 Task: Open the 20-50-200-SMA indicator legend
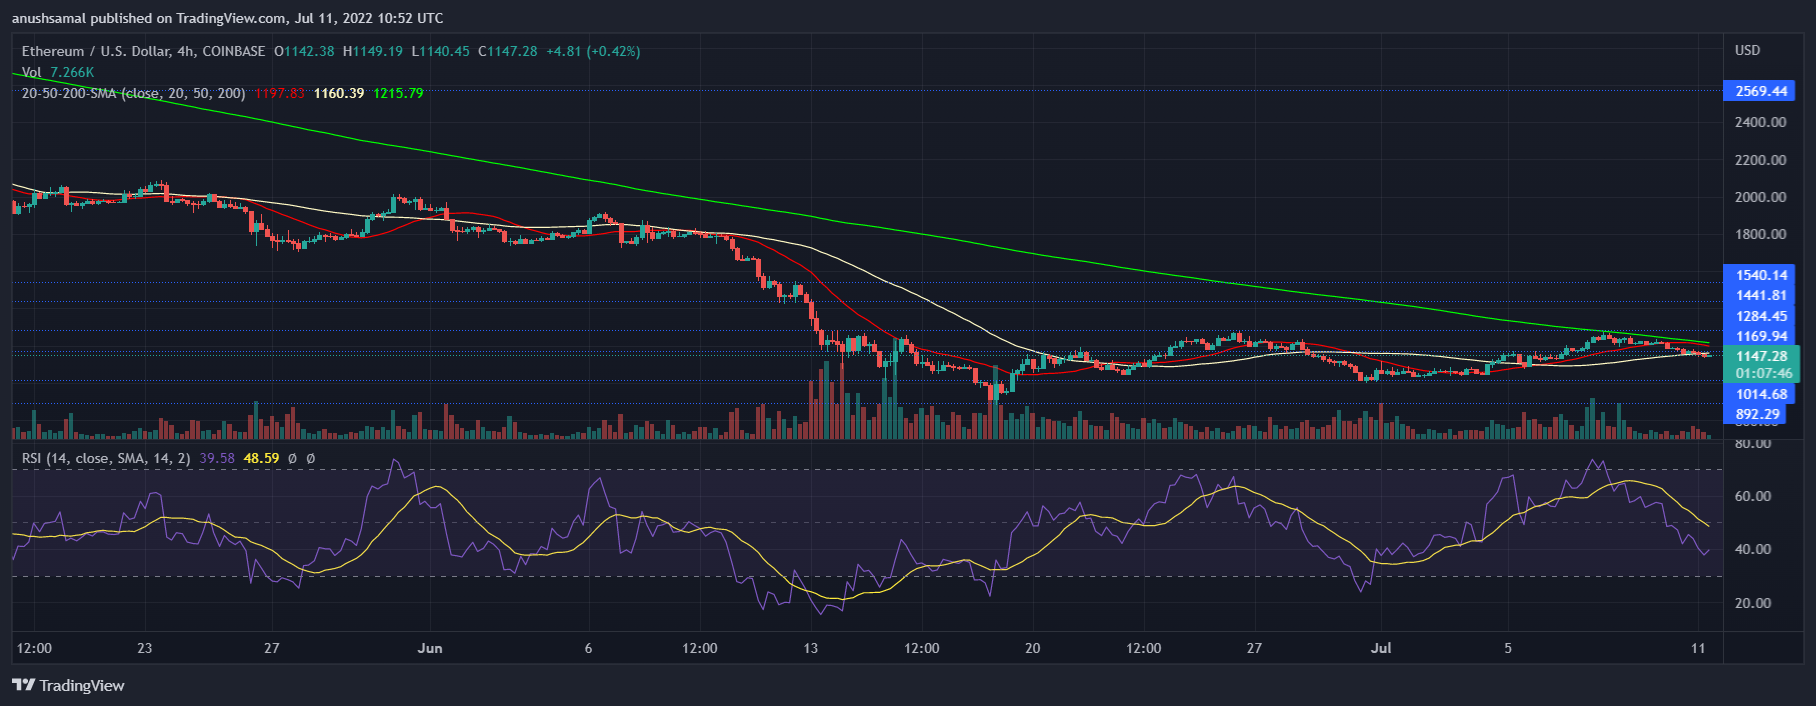[x=134, y=93]
